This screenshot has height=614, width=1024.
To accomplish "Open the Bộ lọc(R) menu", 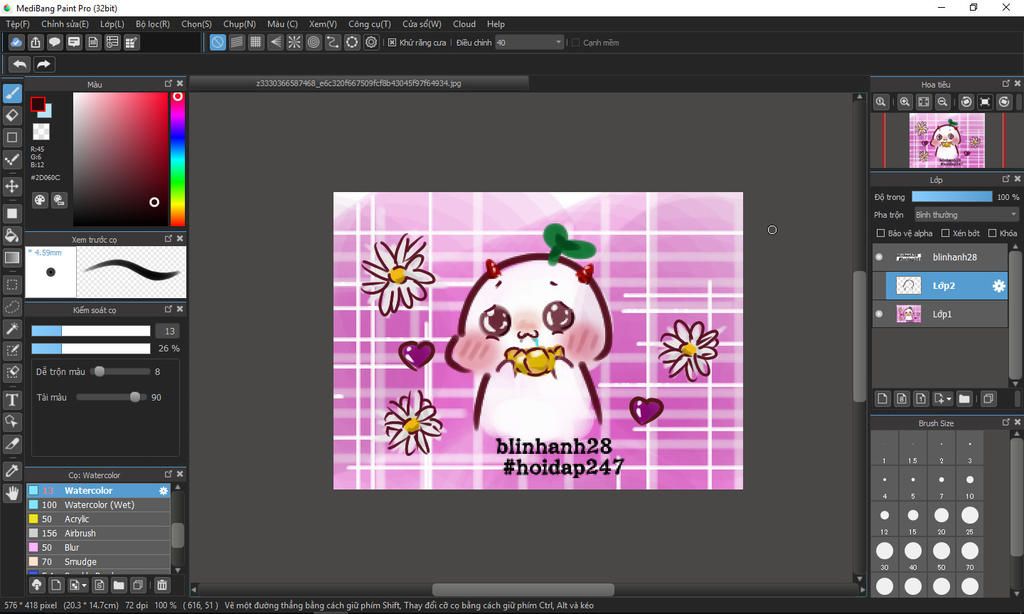I will 153,24.
